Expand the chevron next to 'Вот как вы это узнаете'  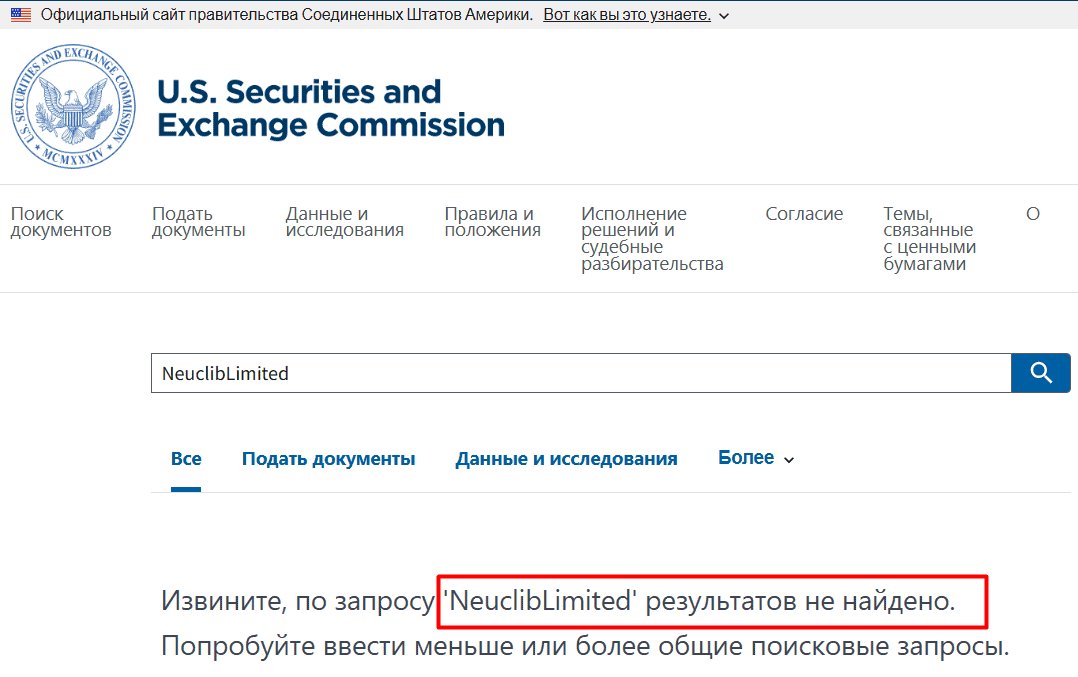(x=723, y=15)
